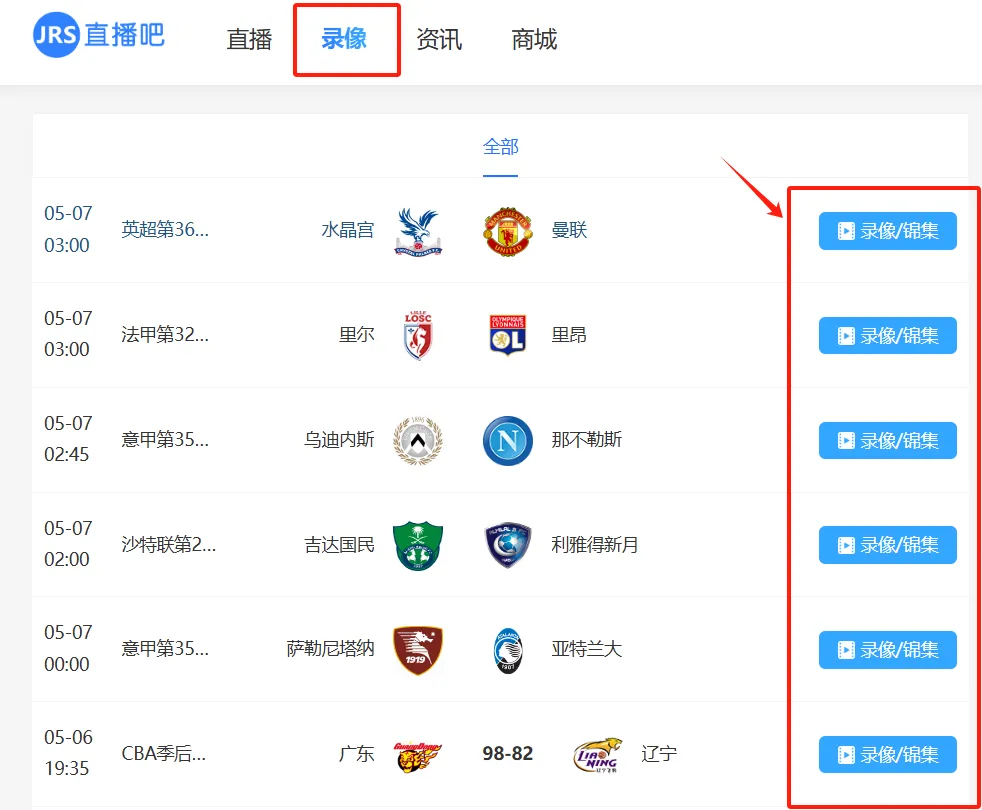The image size is (982, 810).
Task: Click the 意甲第35... link in 乌迪内斯 row
Action: [x=165, y=439]
